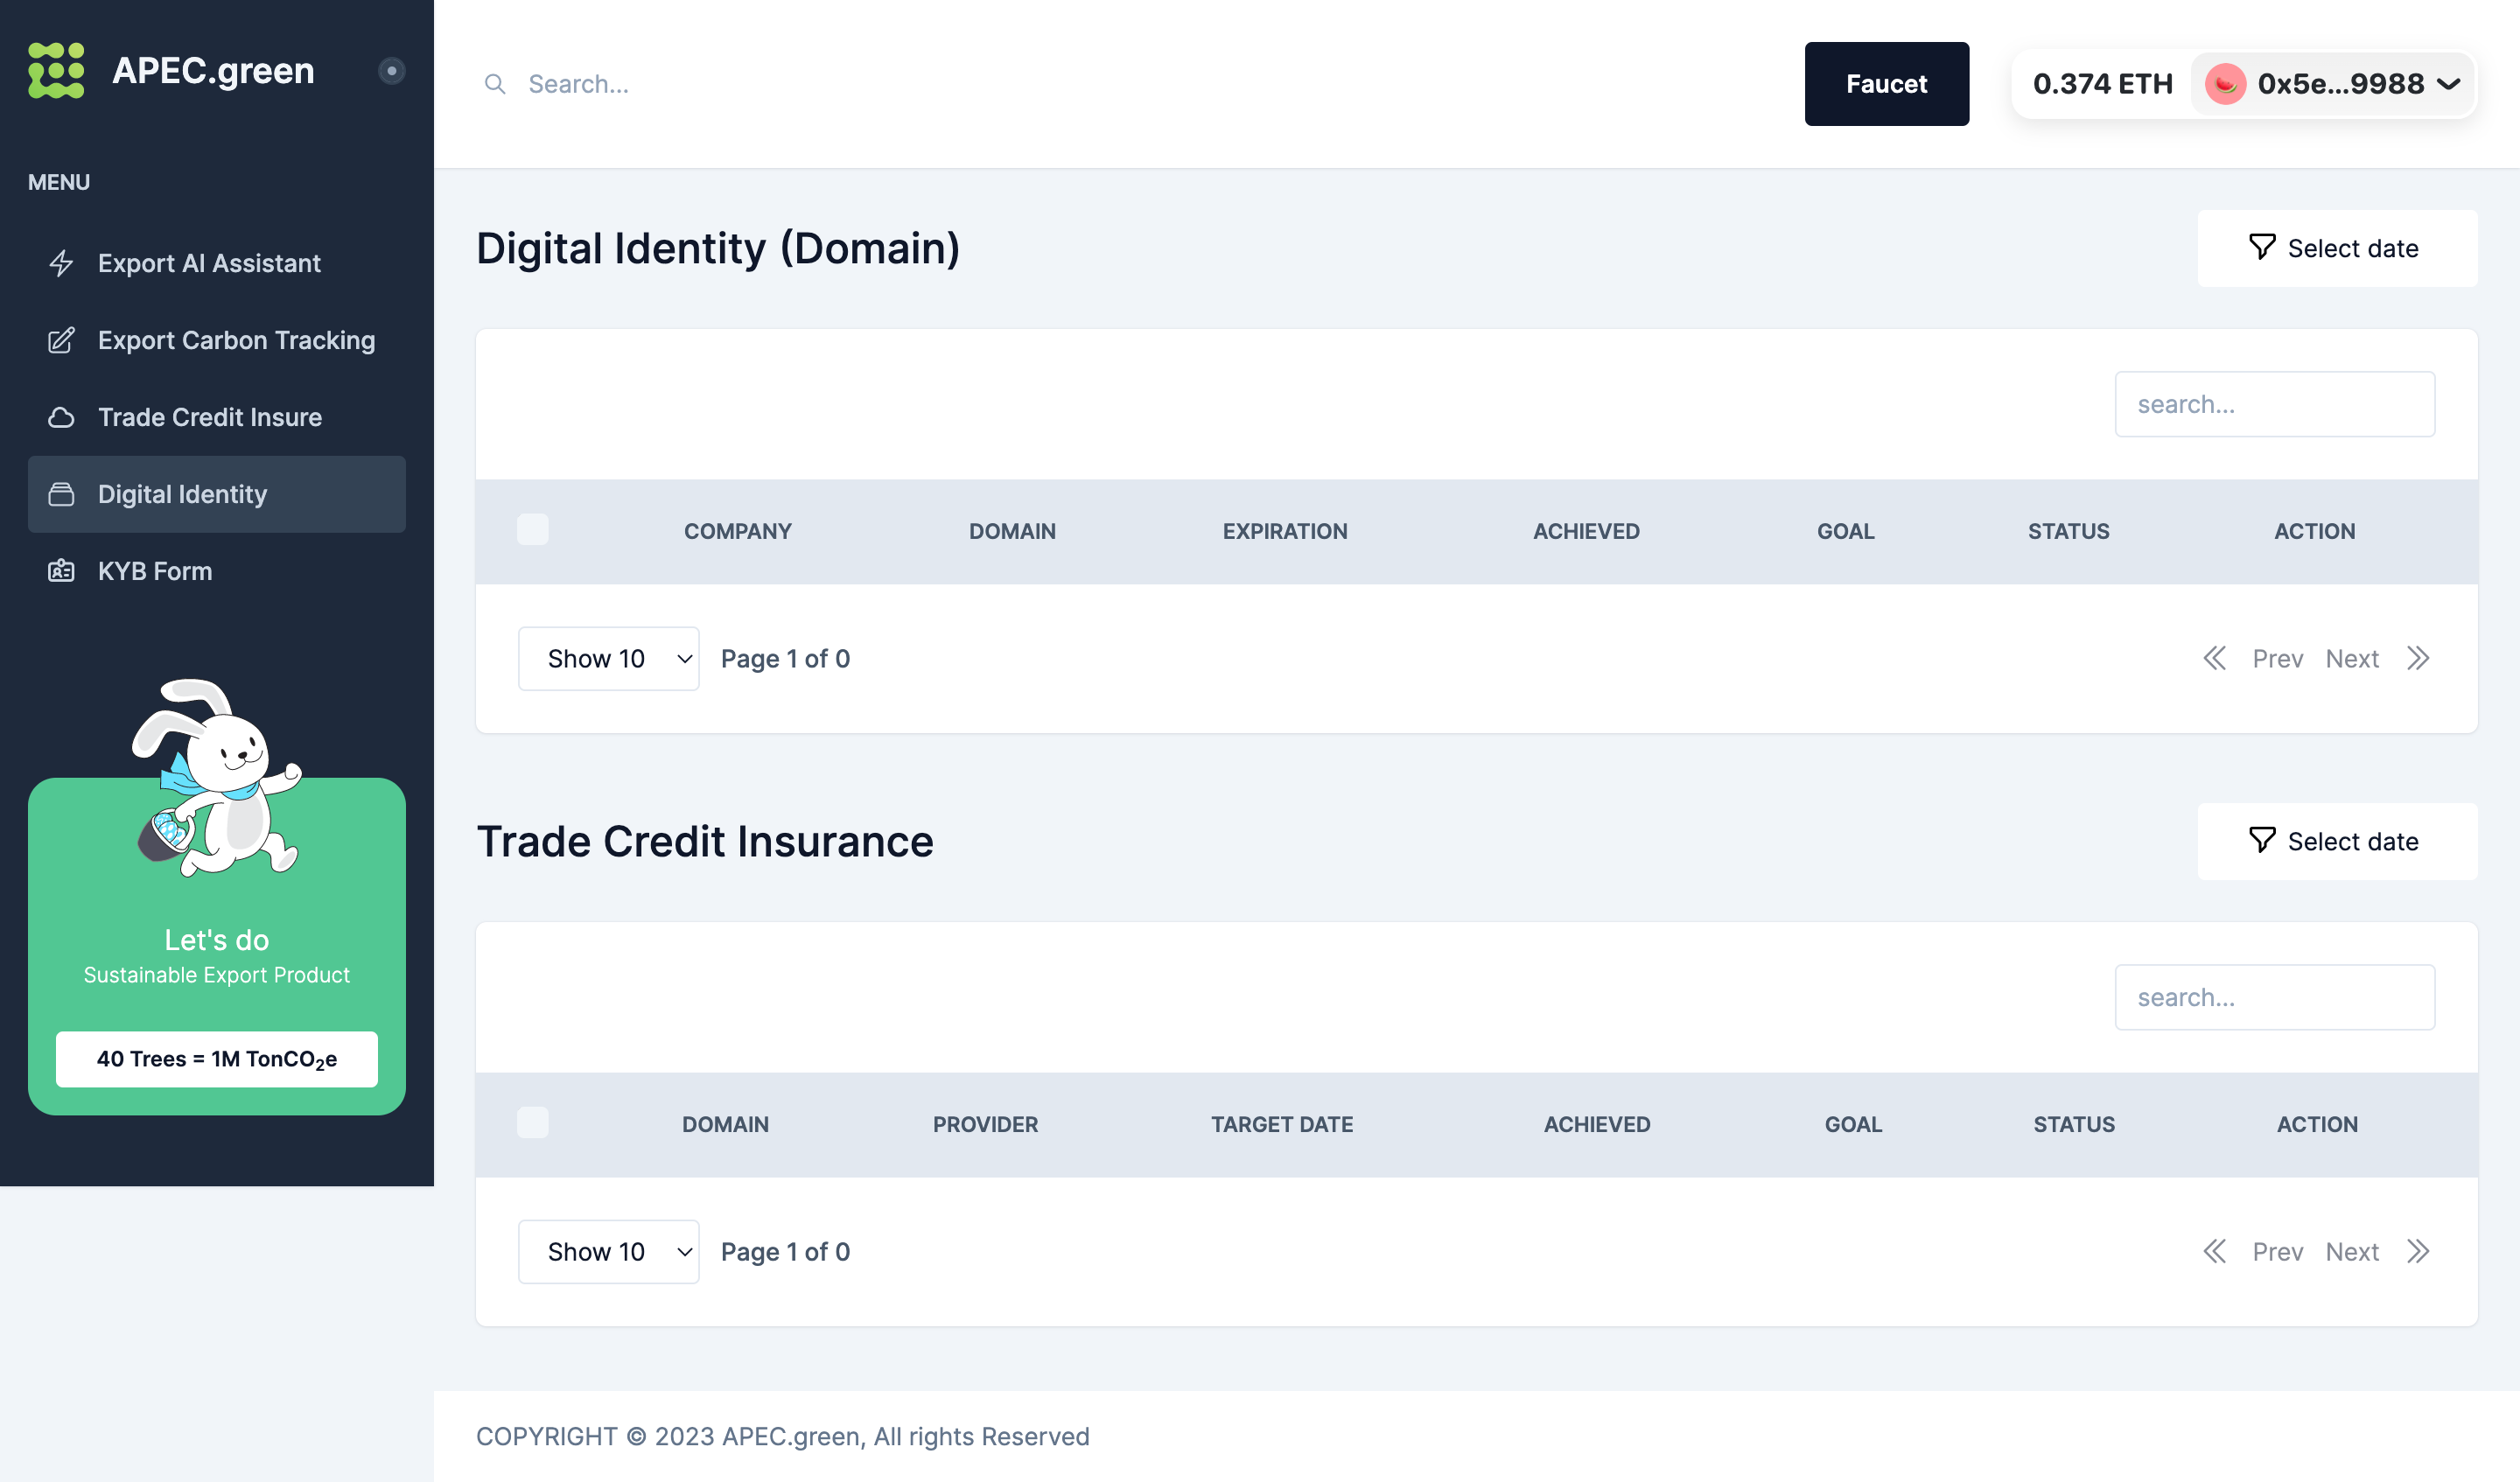The width and height of the screenshot is (2520, 1482).
Task: Click the wallet avatar icon
Action: click(2225, 84)
